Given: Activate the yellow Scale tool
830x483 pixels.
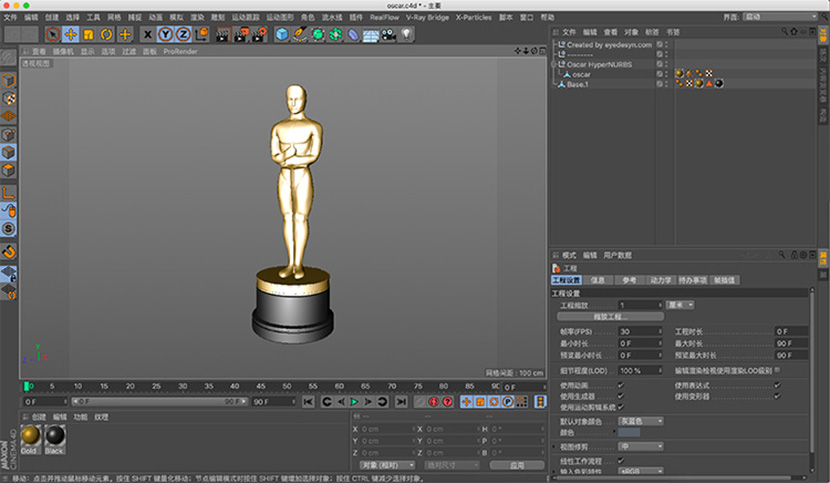Looking at the screenshot, I should click(x=88, y=34).
